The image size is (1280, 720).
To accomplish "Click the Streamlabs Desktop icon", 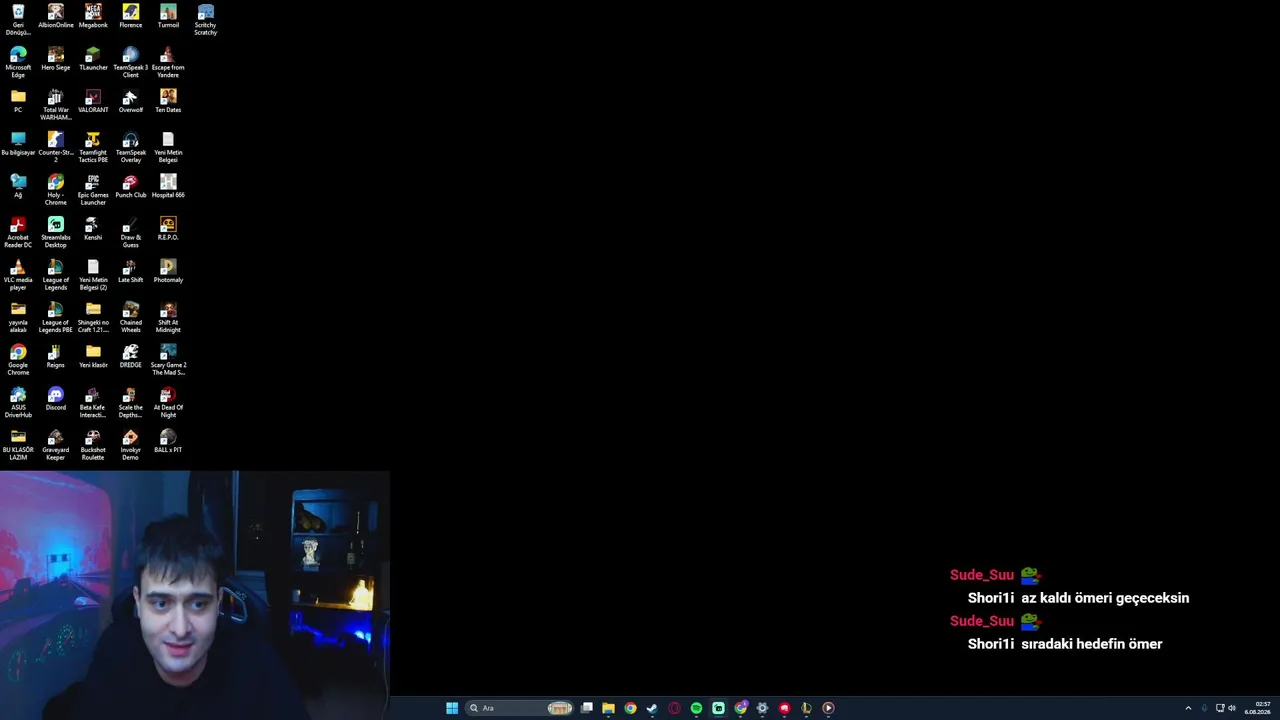I will click(56, 231).
